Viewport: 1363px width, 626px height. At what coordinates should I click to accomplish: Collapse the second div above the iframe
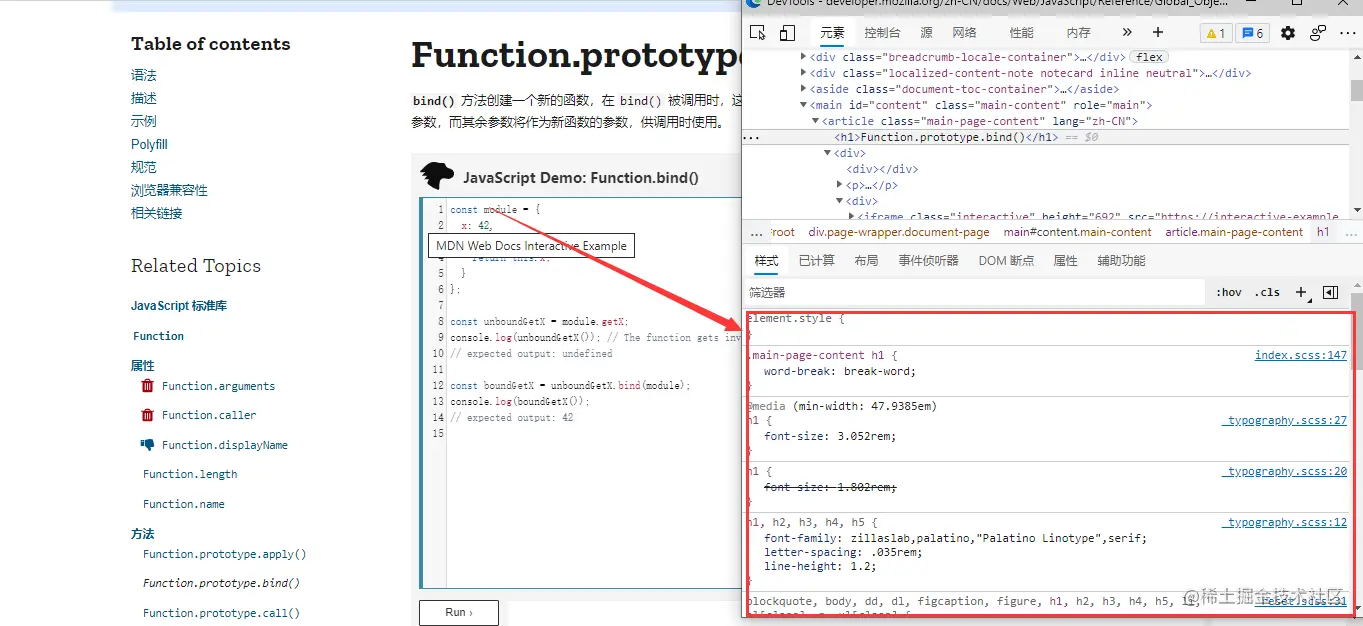pos(840,201)
